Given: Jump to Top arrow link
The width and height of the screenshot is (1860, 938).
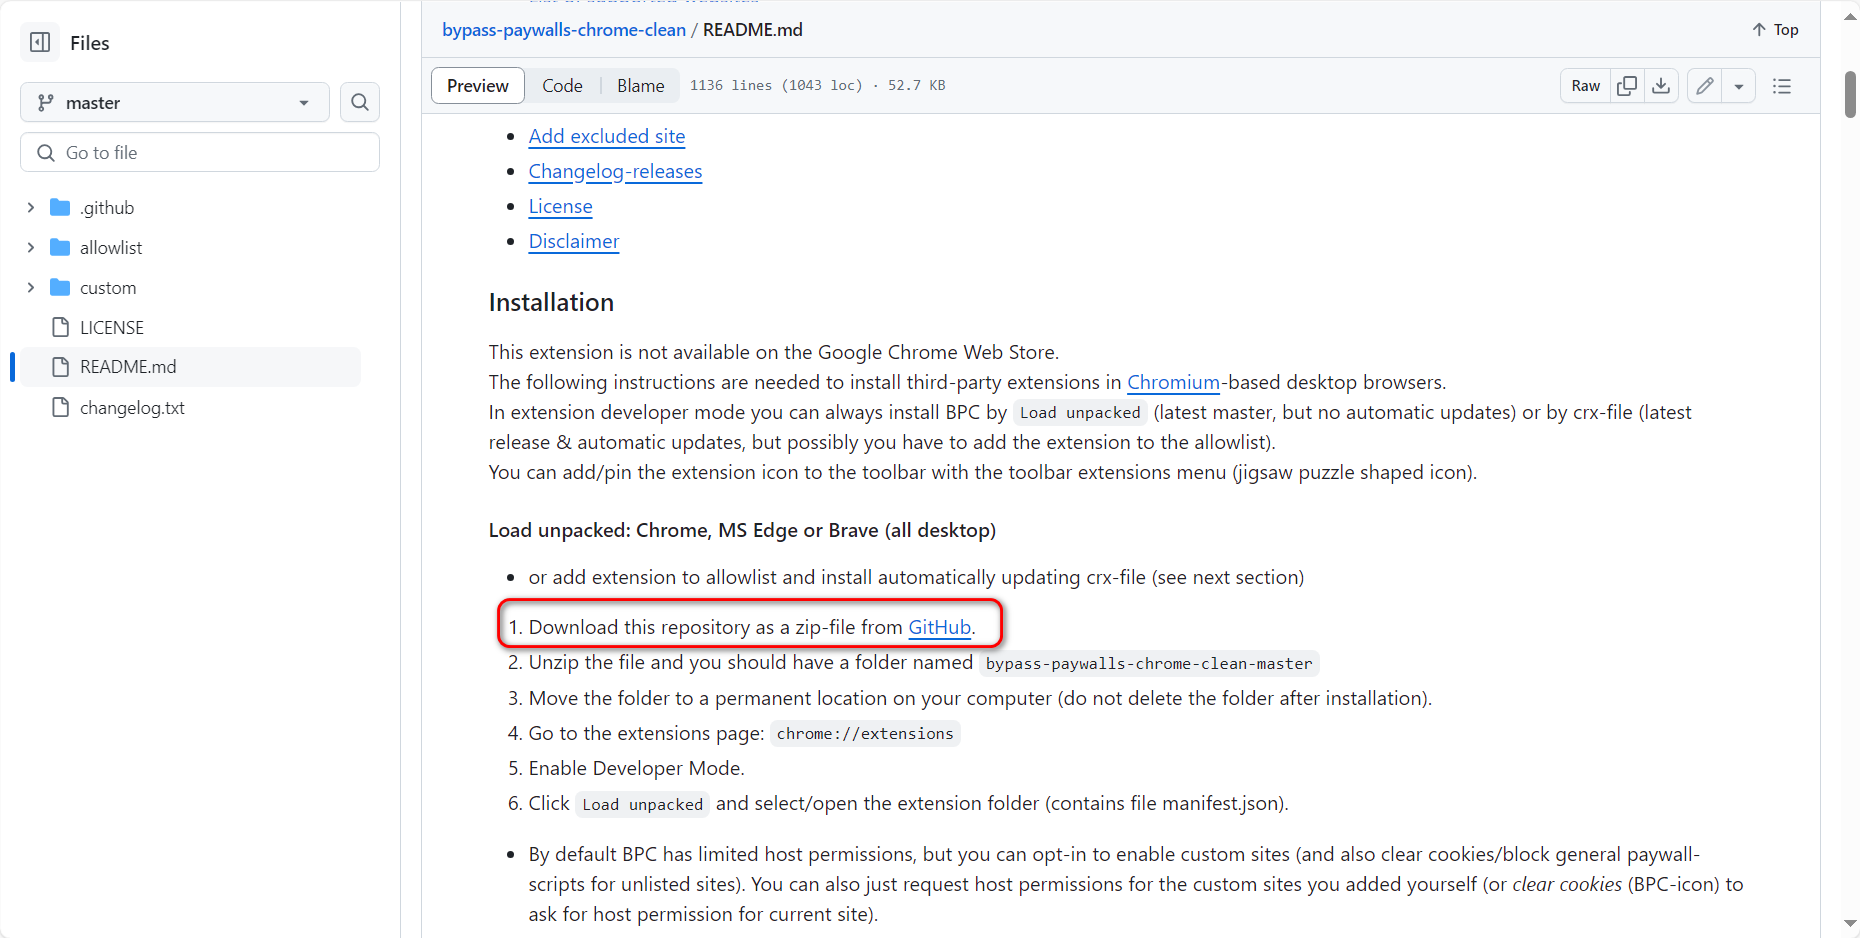Looking at the screenshot, I should tap(1775, 30).
